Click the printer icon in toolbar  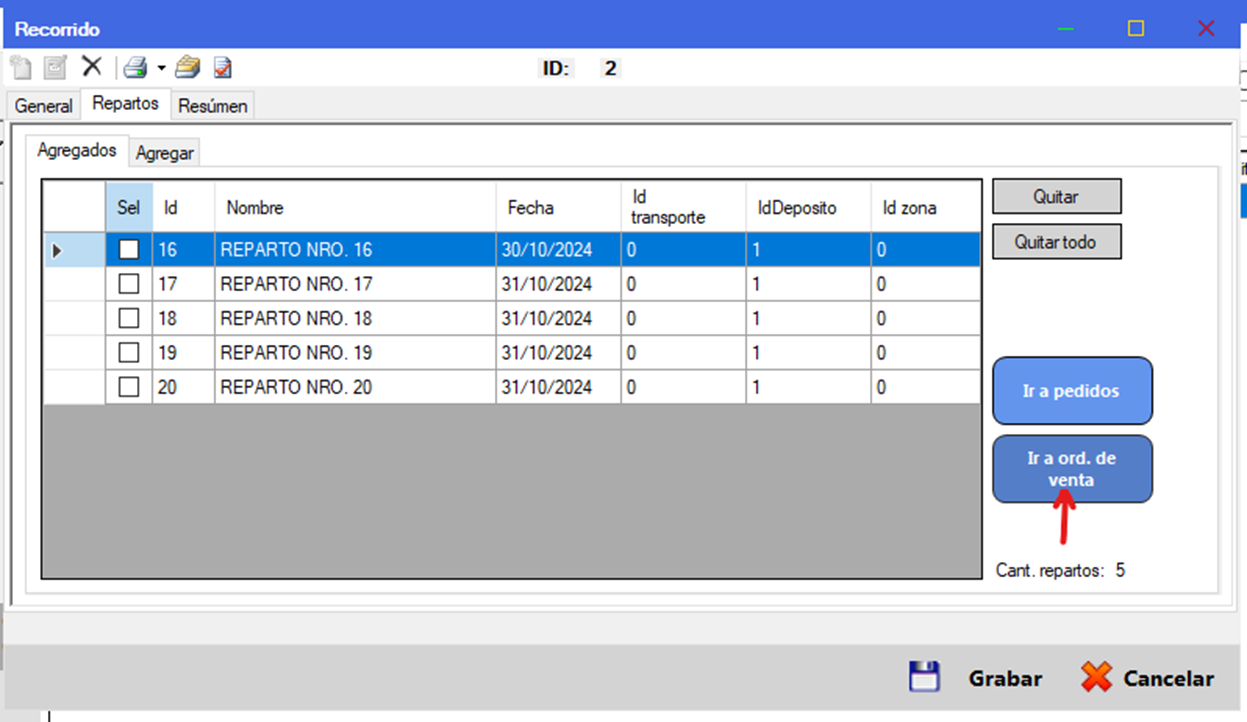[x=135, y=67]
